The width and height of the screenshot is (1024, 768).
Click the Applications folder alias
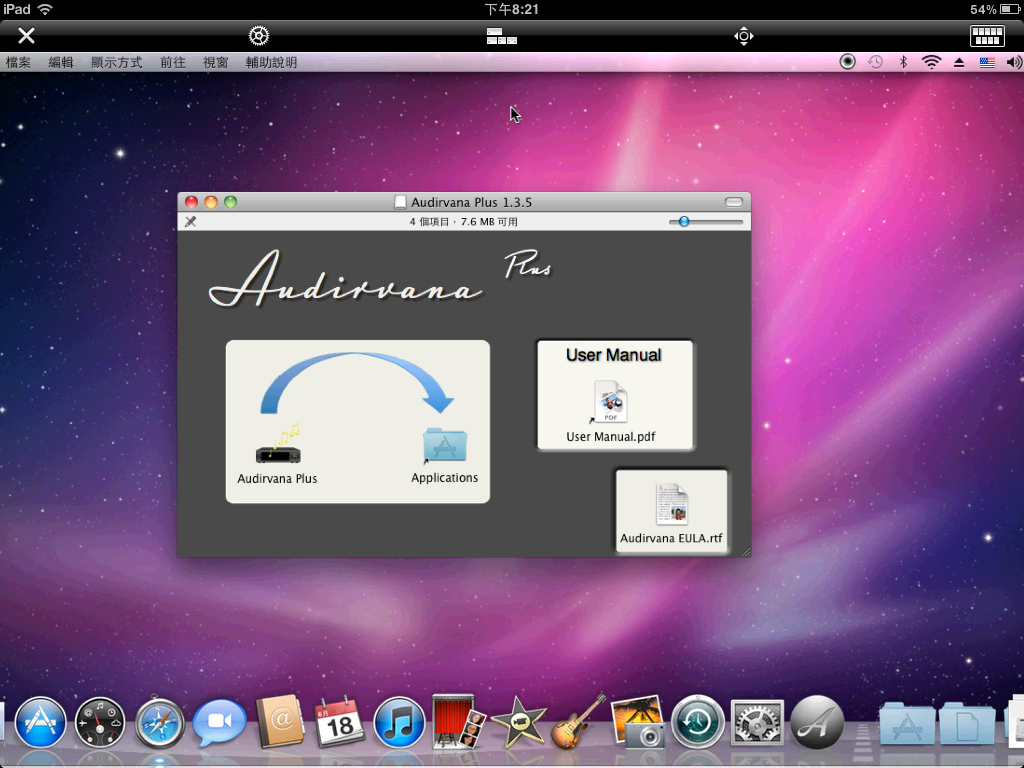445,446
